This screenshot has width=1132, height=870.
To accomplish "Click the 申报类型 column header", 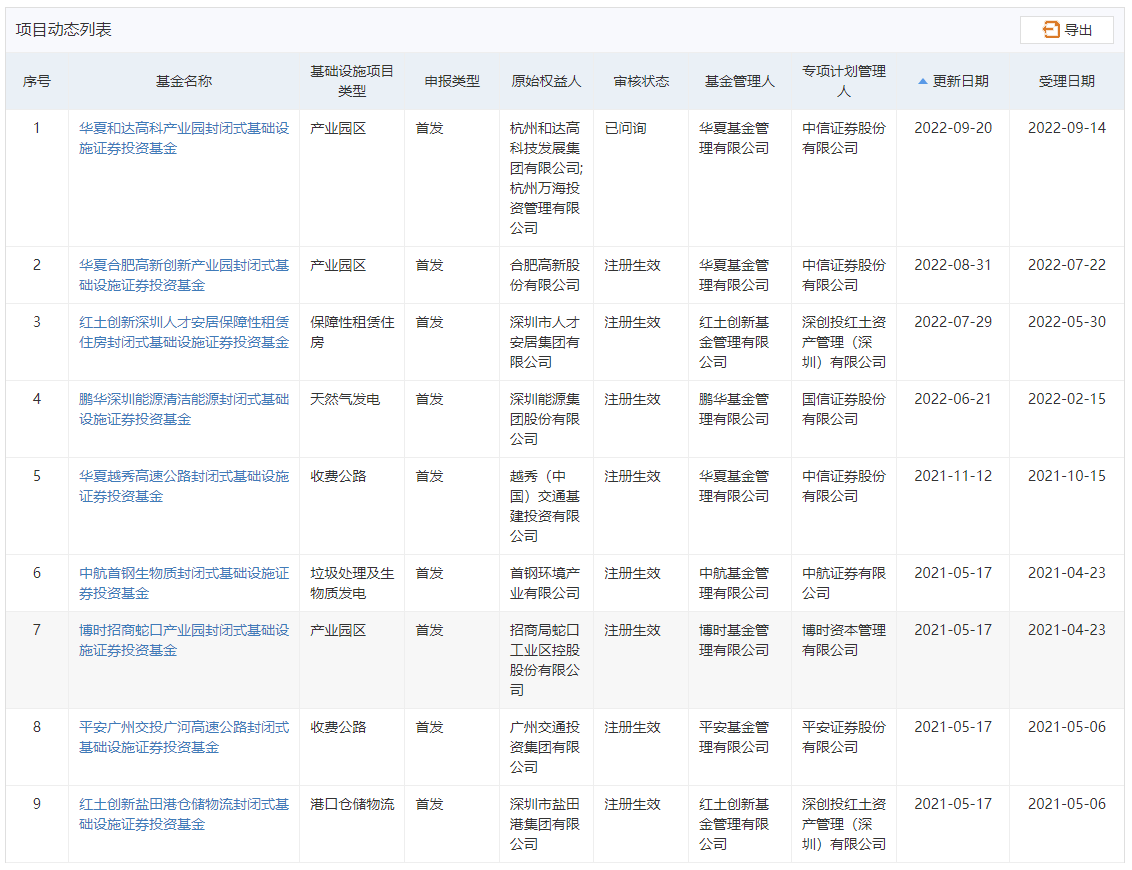I will 452,81.
